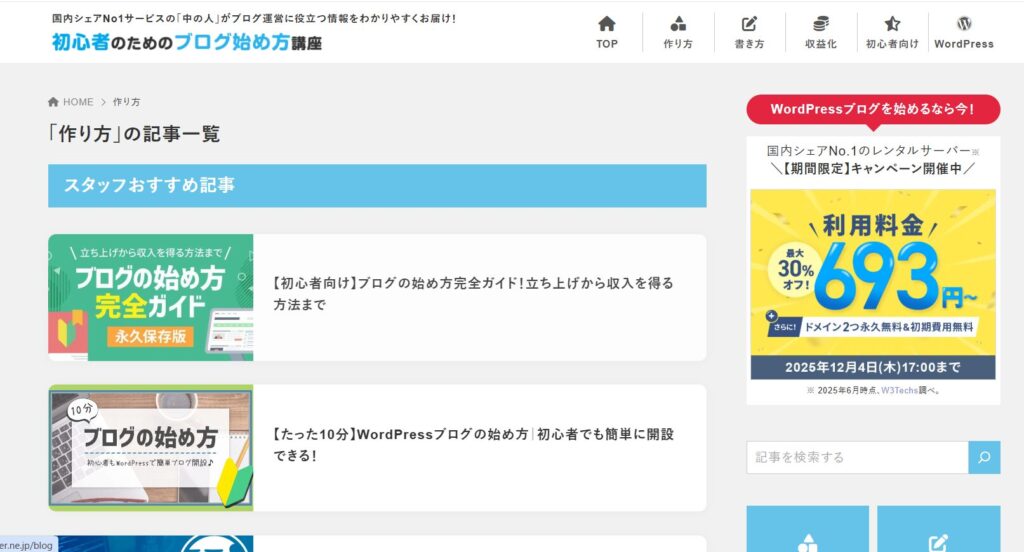Viewport: 1024px width, 552px height.
Task: Click the 作り方 breadcrumb text
Action: 126,102
